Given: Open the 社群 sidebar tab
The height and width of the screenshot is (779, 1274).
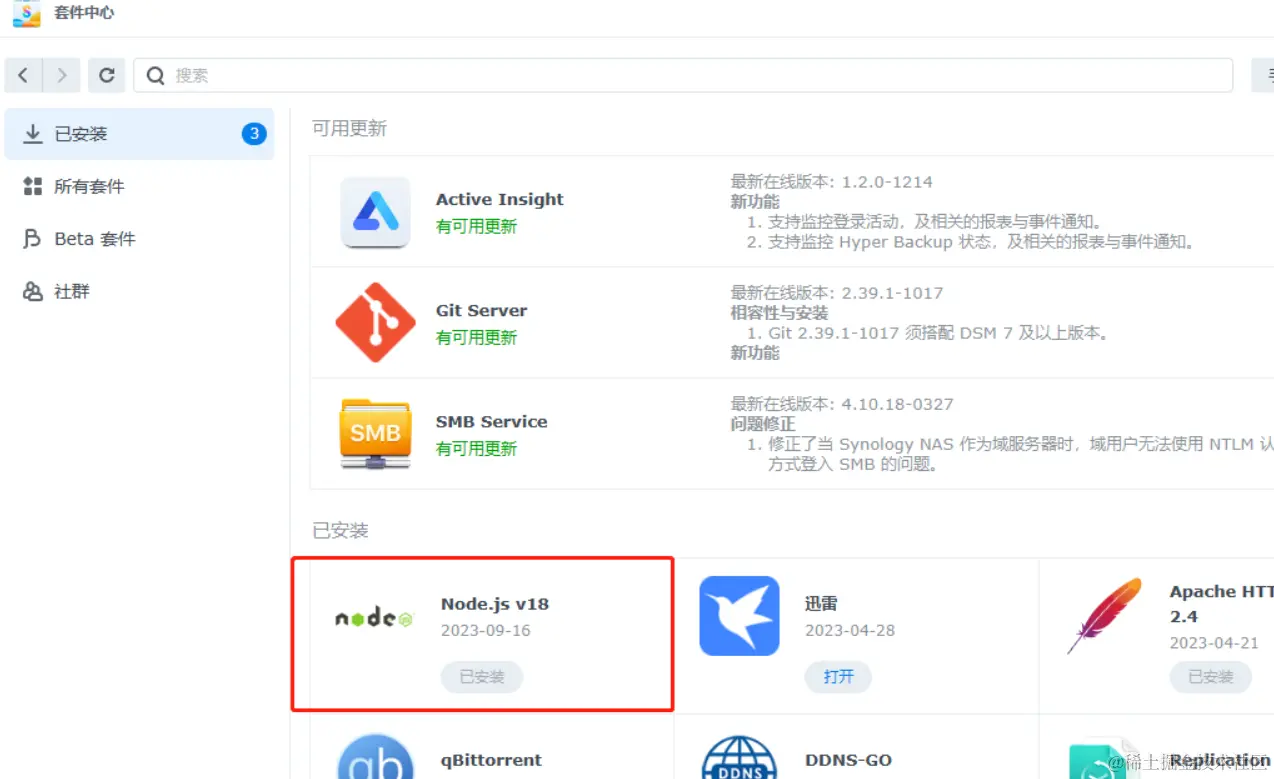Looking at the screenshot, I should tap(139, 292).
